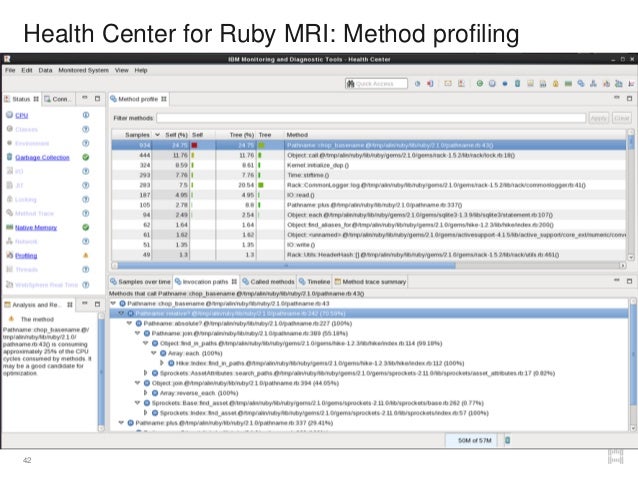
Task: Minimize the Status view panel
Action: click(85, 98)
